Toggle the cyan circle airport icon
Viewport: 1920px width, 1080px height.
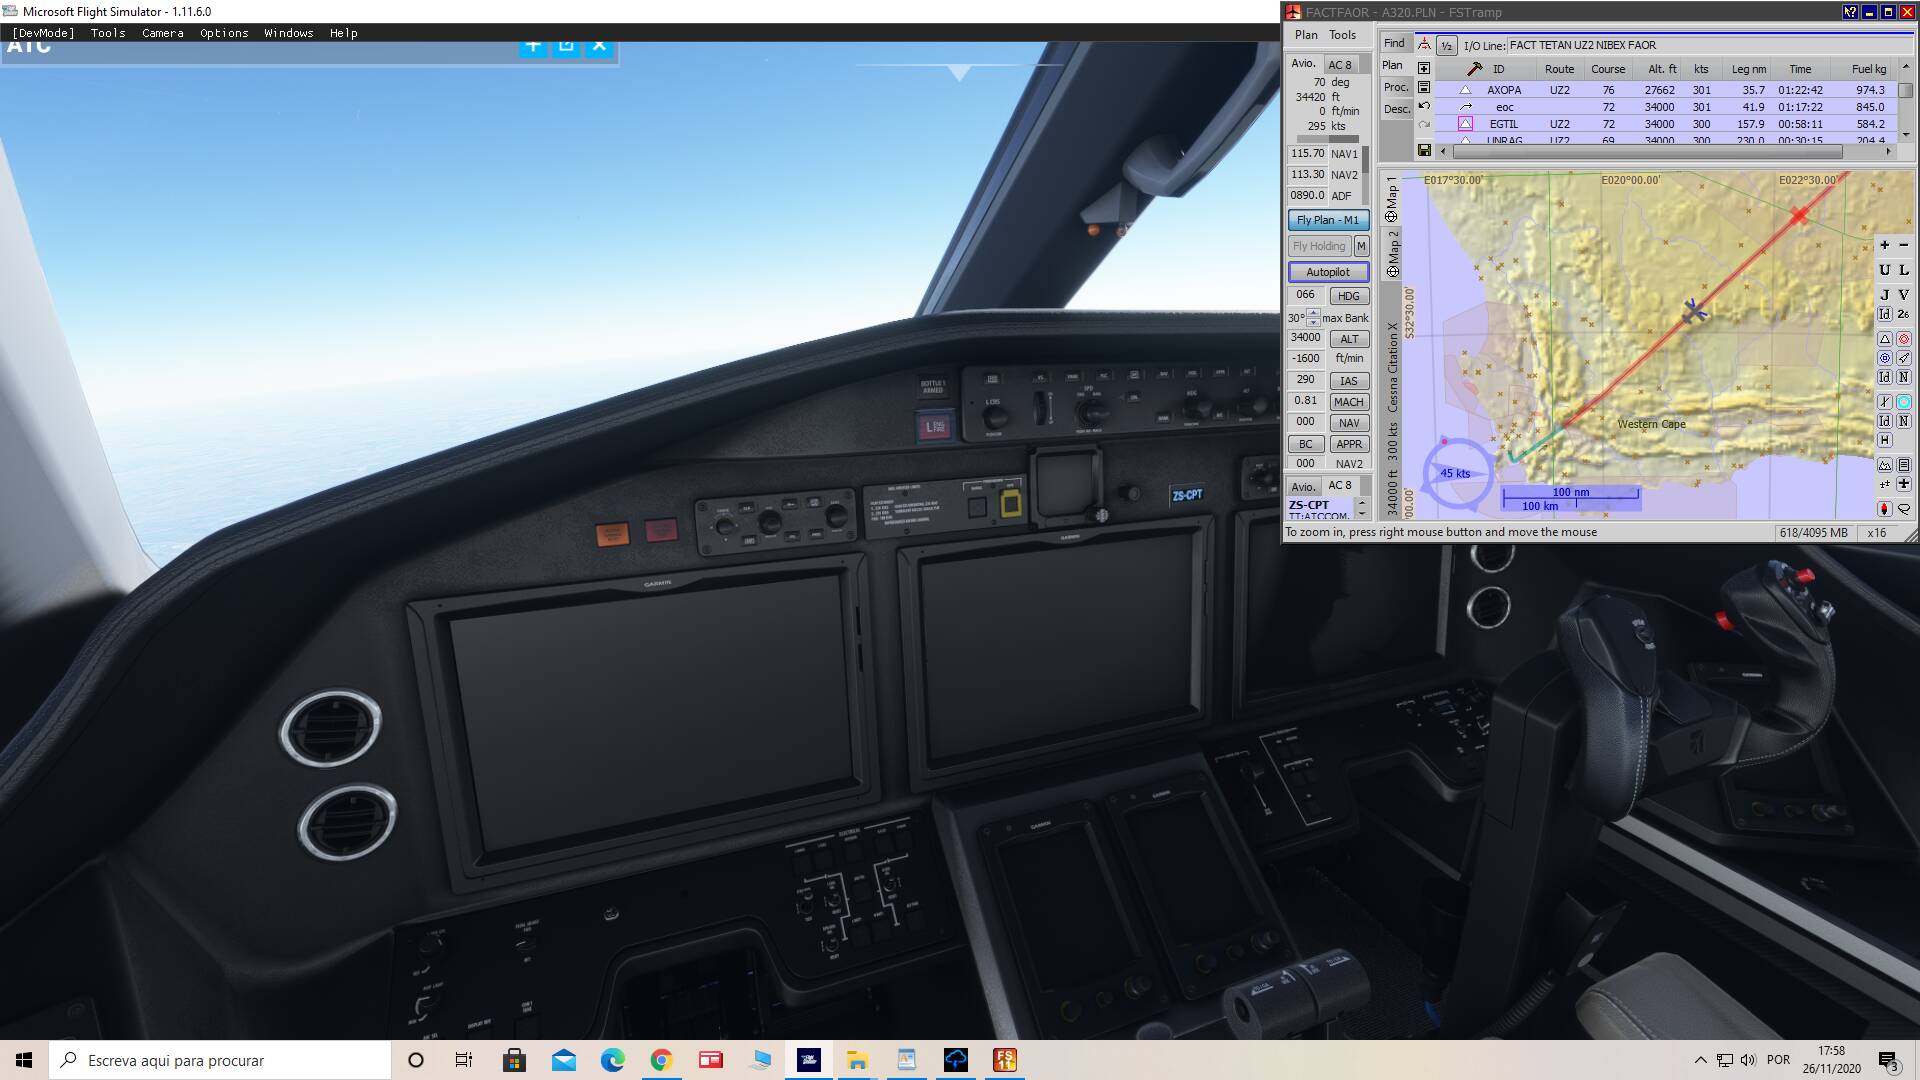coord(1904,402)
